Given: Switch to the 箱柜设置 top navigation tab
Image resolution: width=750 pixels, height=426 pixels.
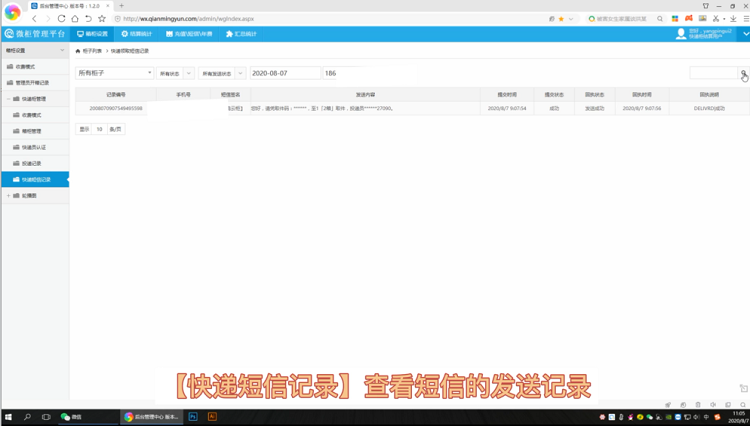Looking at the screenshot, I should point(92,34).
